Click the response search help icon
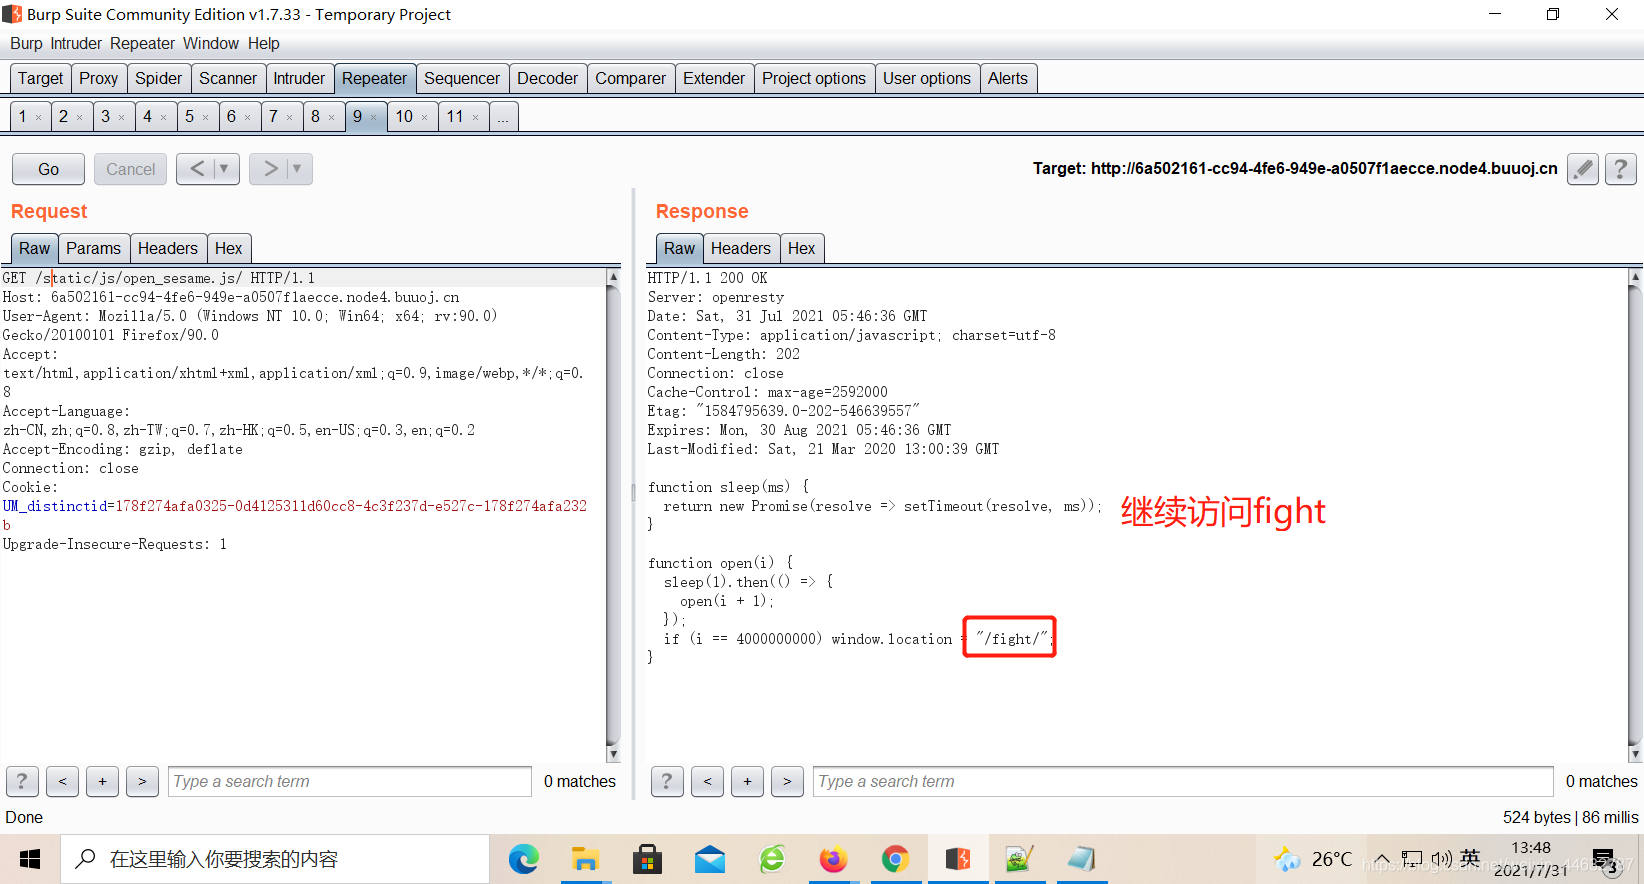 [667, 781]
